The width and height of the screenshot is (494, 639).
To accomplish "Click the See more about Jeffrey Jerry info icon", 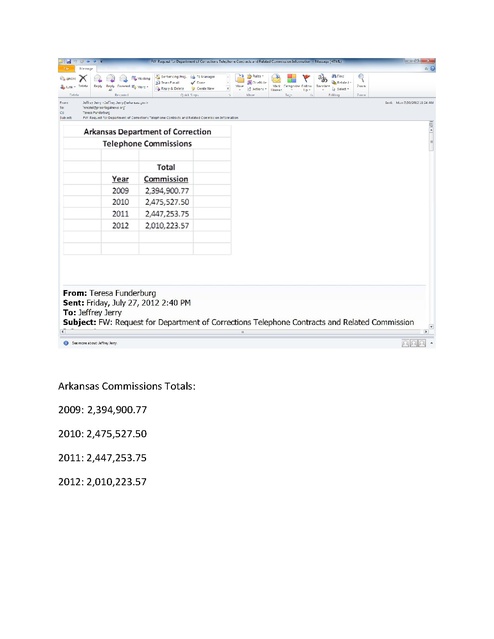I will tap(66, 343).
